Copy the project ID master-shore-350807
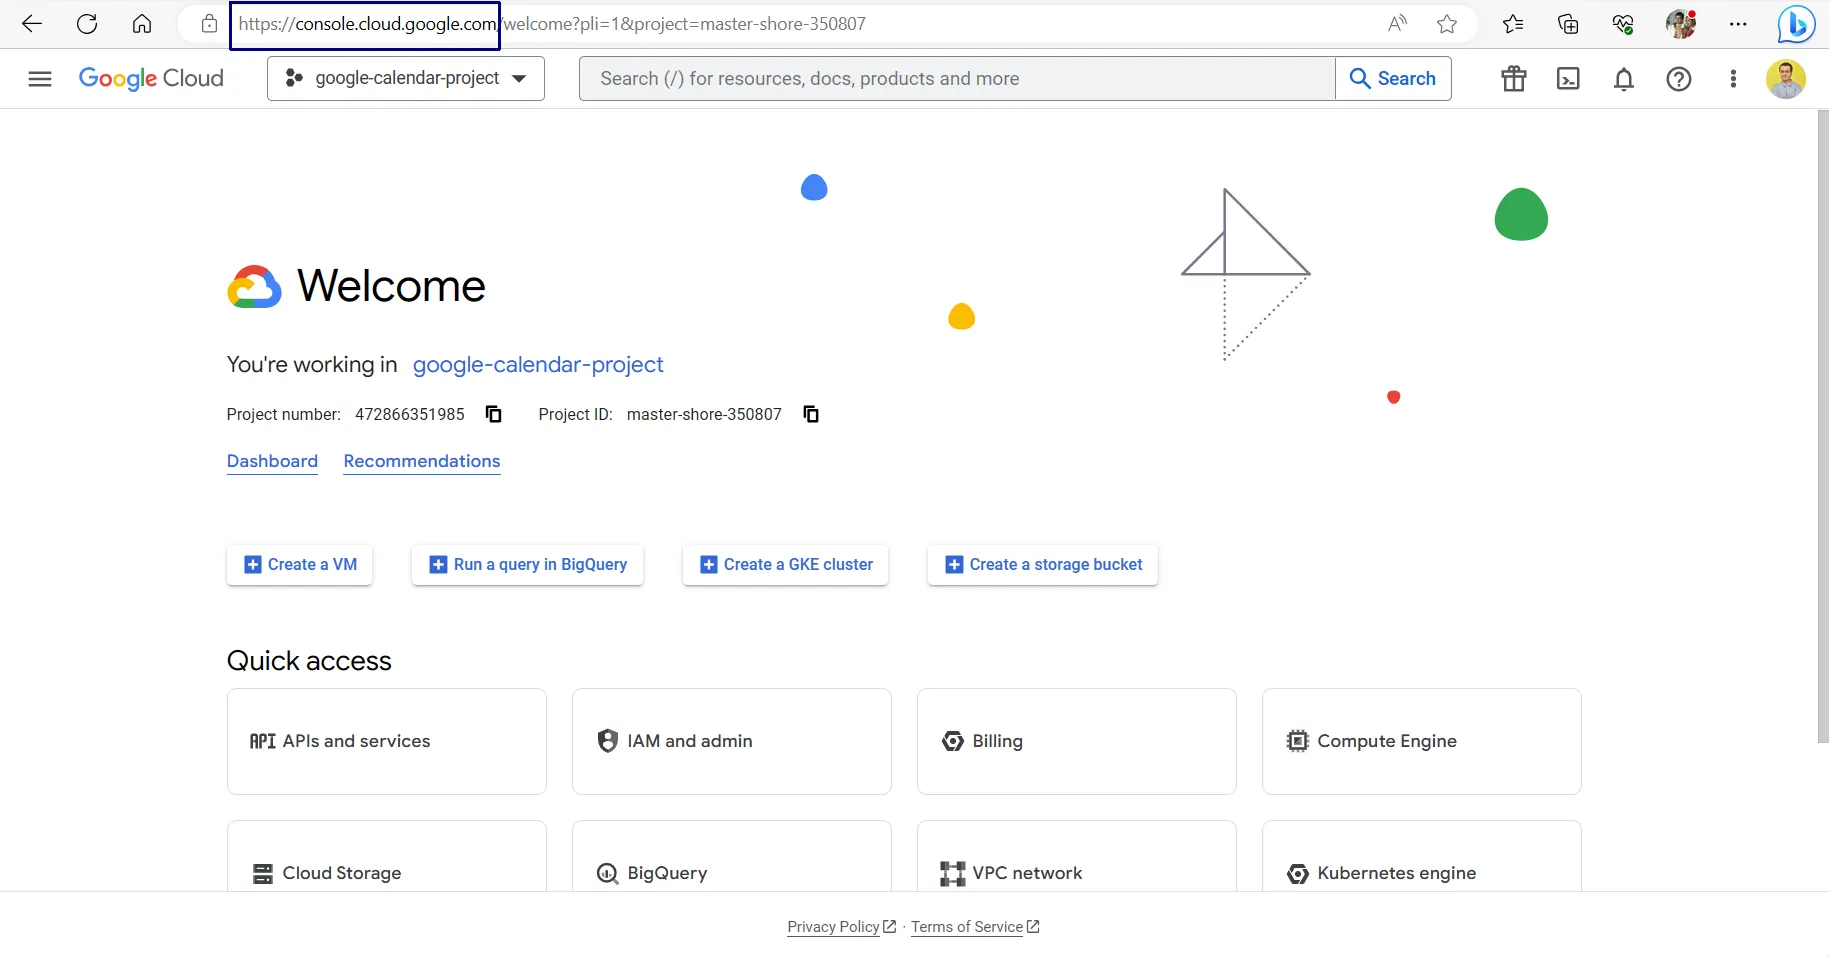Image resolution: width=1829 pixels, height=956 pixels. click(811, 414)
